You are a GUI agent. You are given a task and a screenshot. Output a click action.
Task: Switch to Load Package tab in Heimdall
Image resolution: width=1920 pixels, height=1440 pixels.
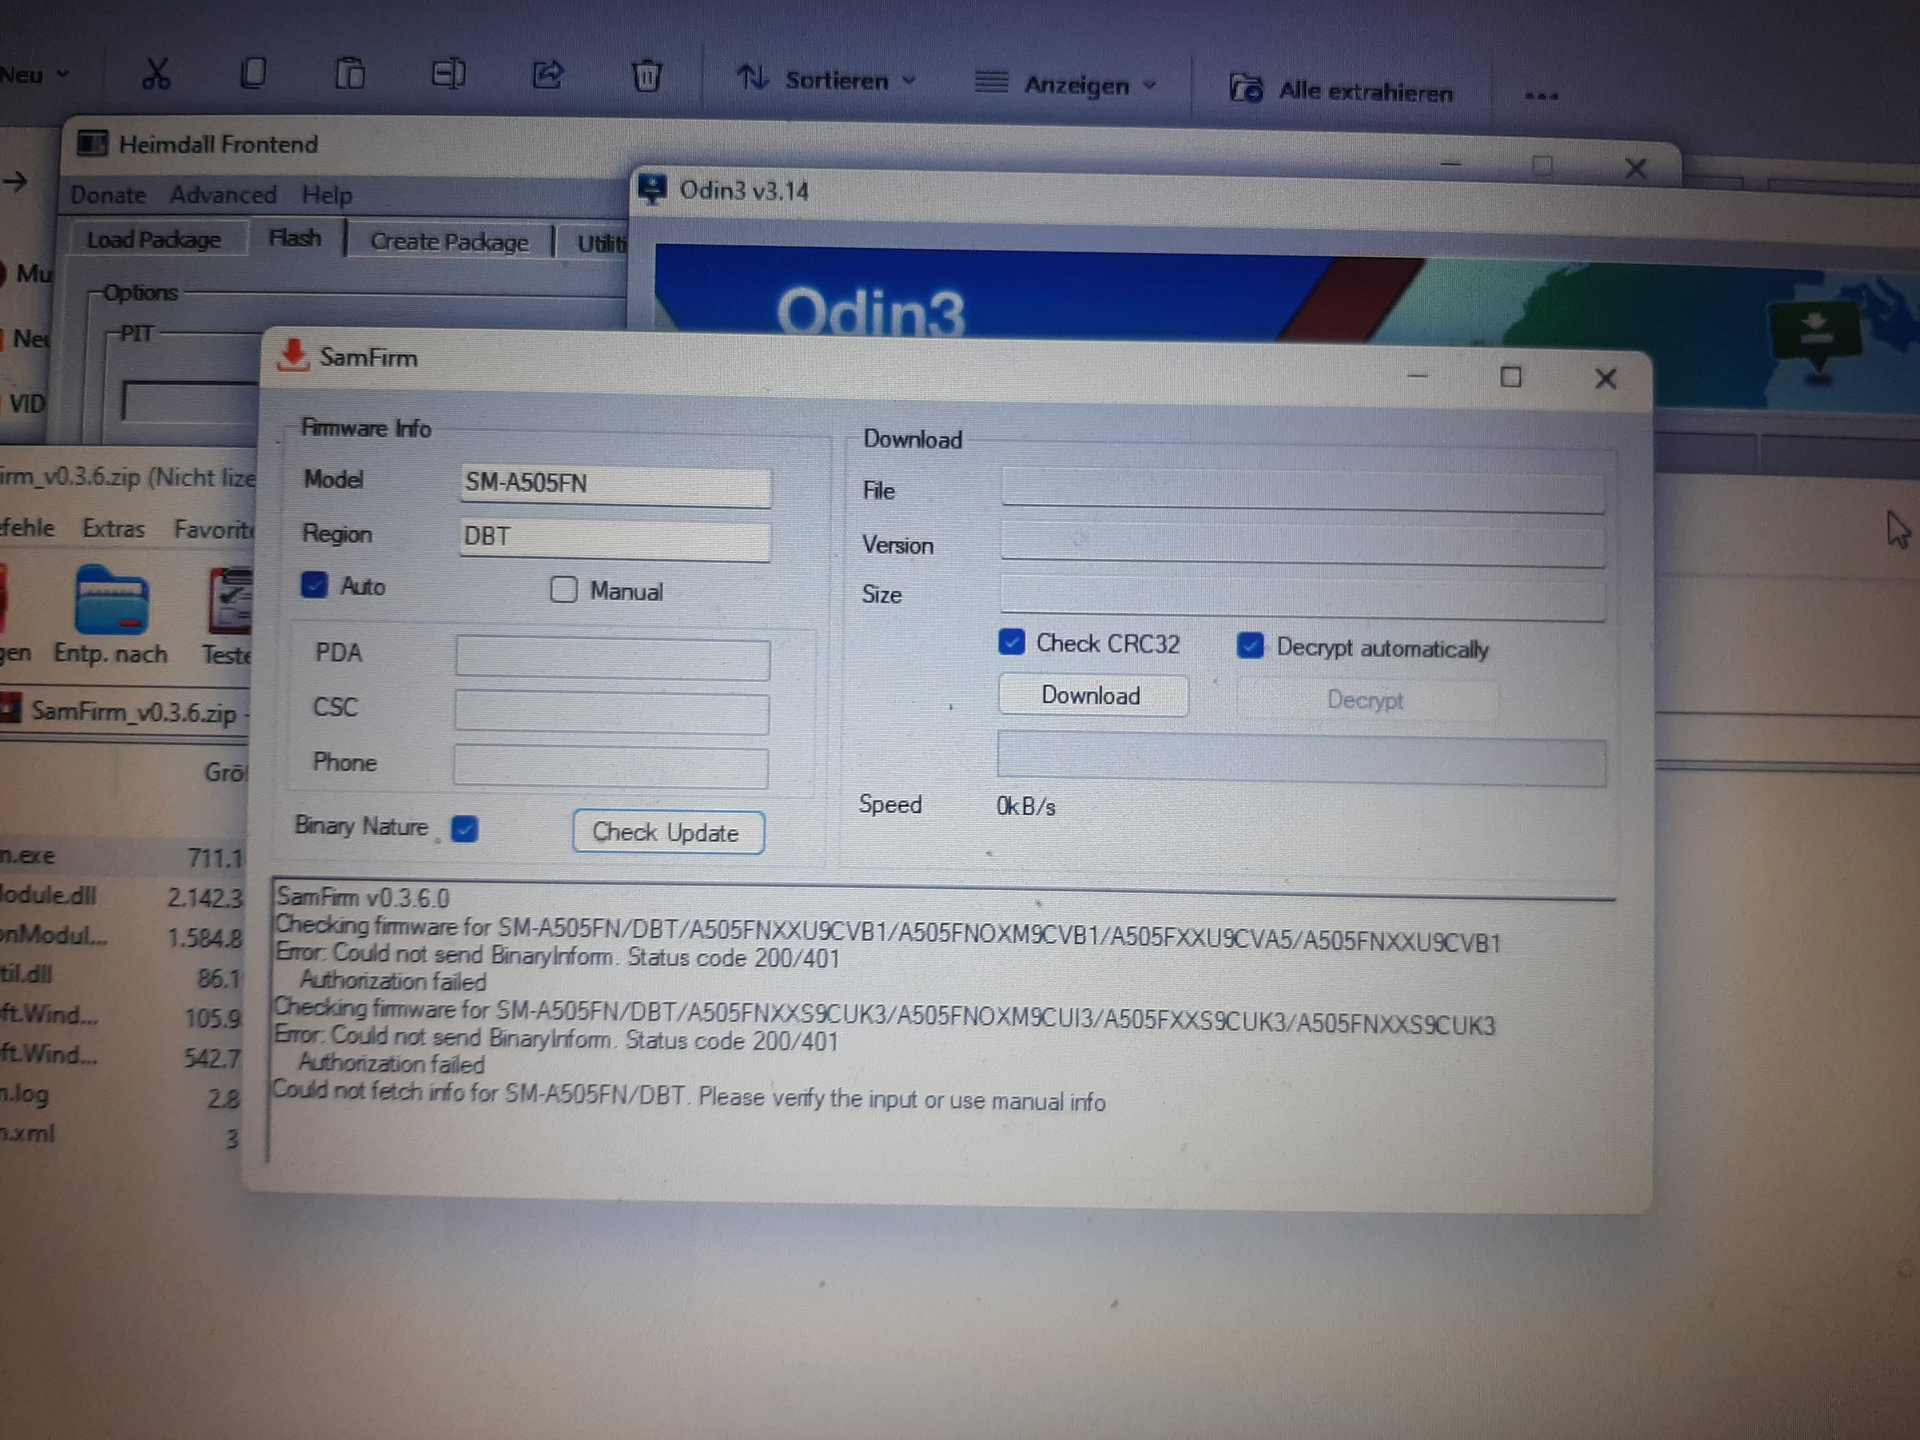click(x=154, y=240)
